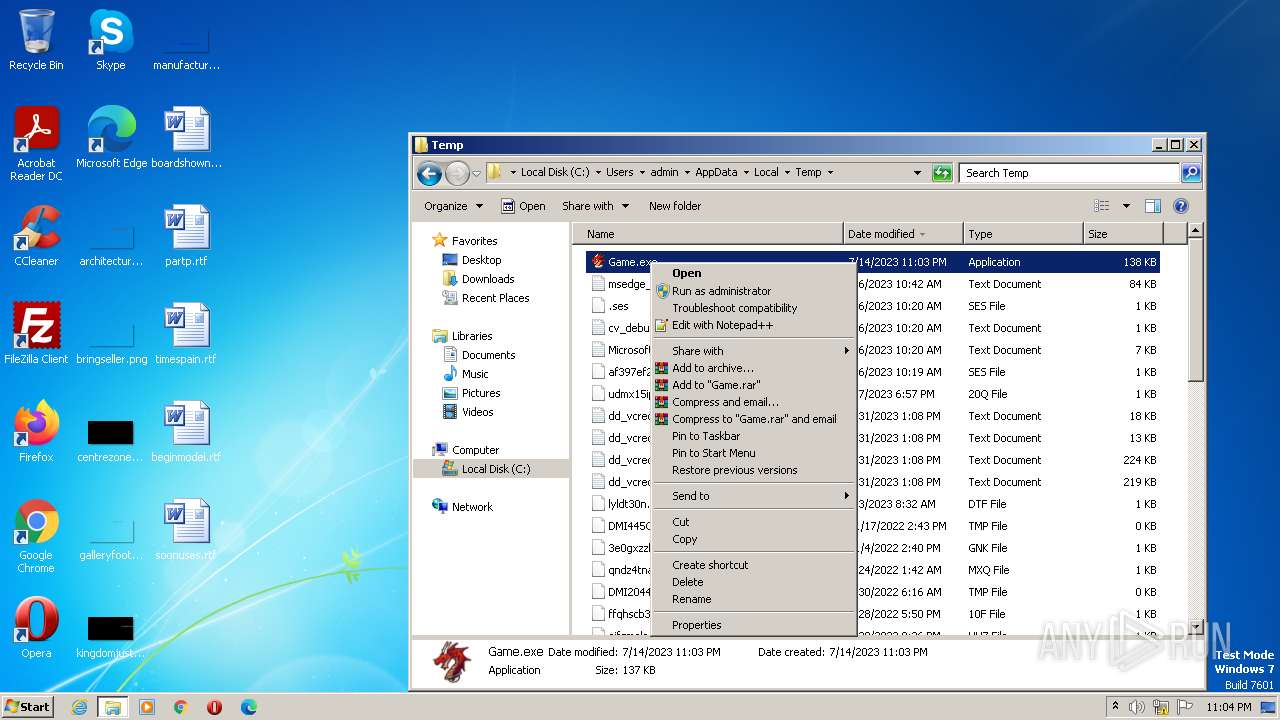Launch Firefox from the desktop

(x=36, y=432)
